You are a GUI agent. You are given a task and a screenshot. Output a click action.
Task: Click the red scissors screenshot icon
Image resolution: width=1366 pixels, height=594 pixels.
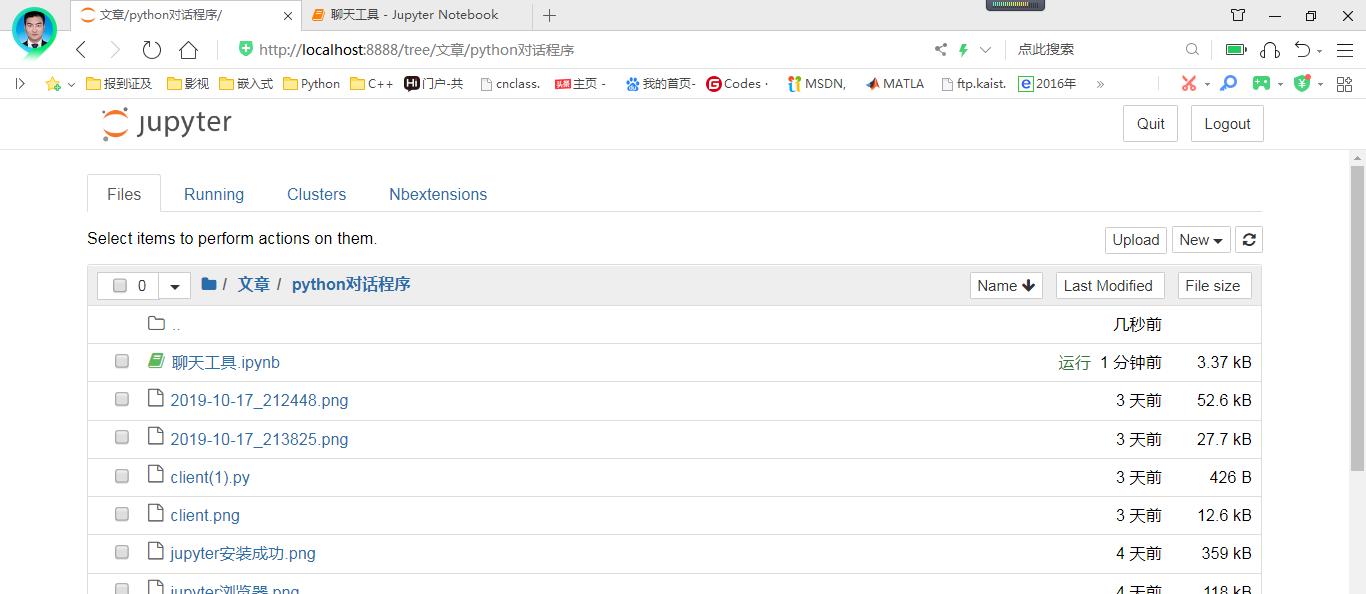pos(1188,84)
